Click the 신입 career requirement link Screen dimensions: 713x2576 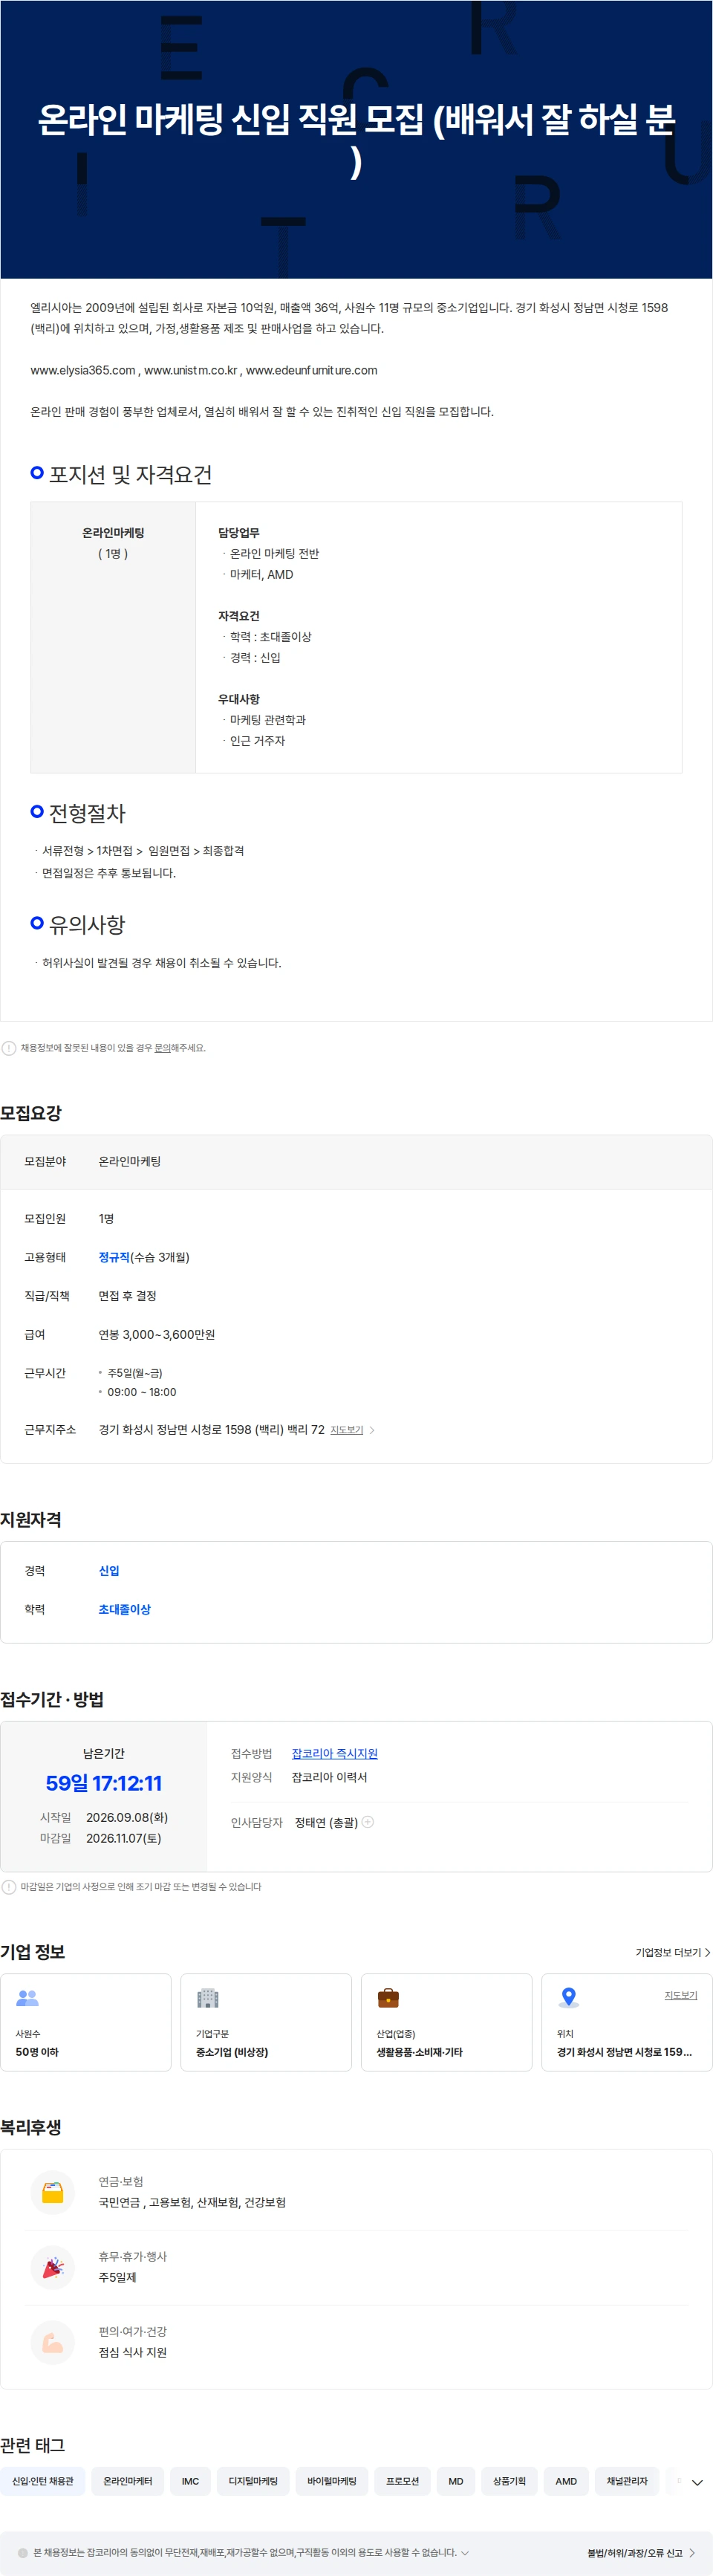(x=109, y=1571)
